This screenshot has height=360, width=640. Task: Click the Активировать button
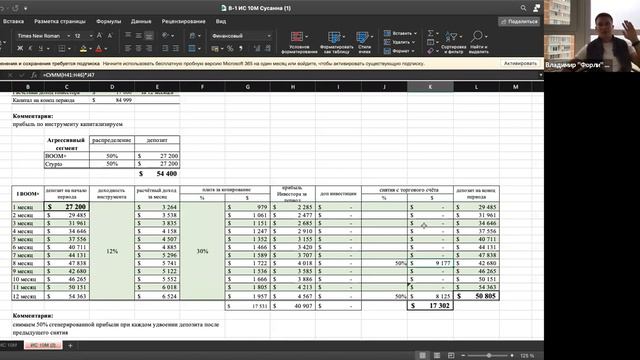[x=520, y=64]
